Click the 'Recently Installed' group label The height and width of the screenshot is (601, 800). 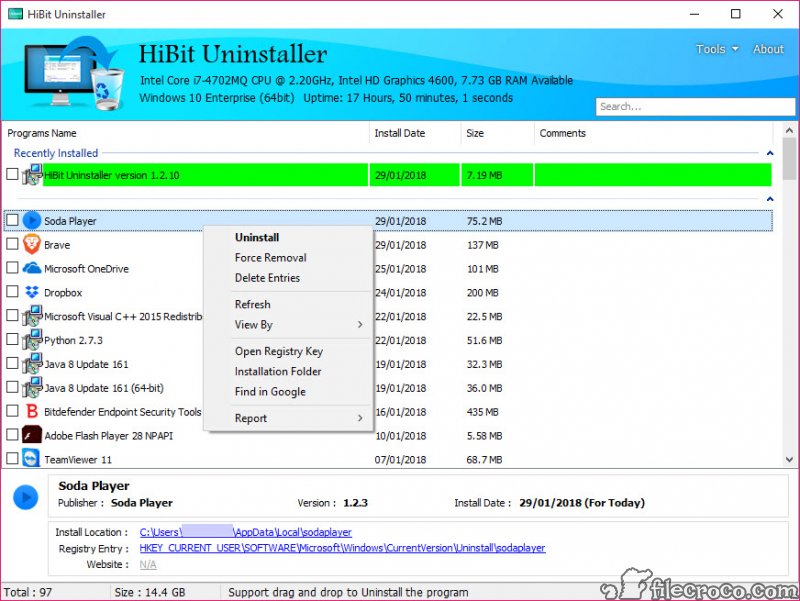pyautogui.click(x=56, y=153)
